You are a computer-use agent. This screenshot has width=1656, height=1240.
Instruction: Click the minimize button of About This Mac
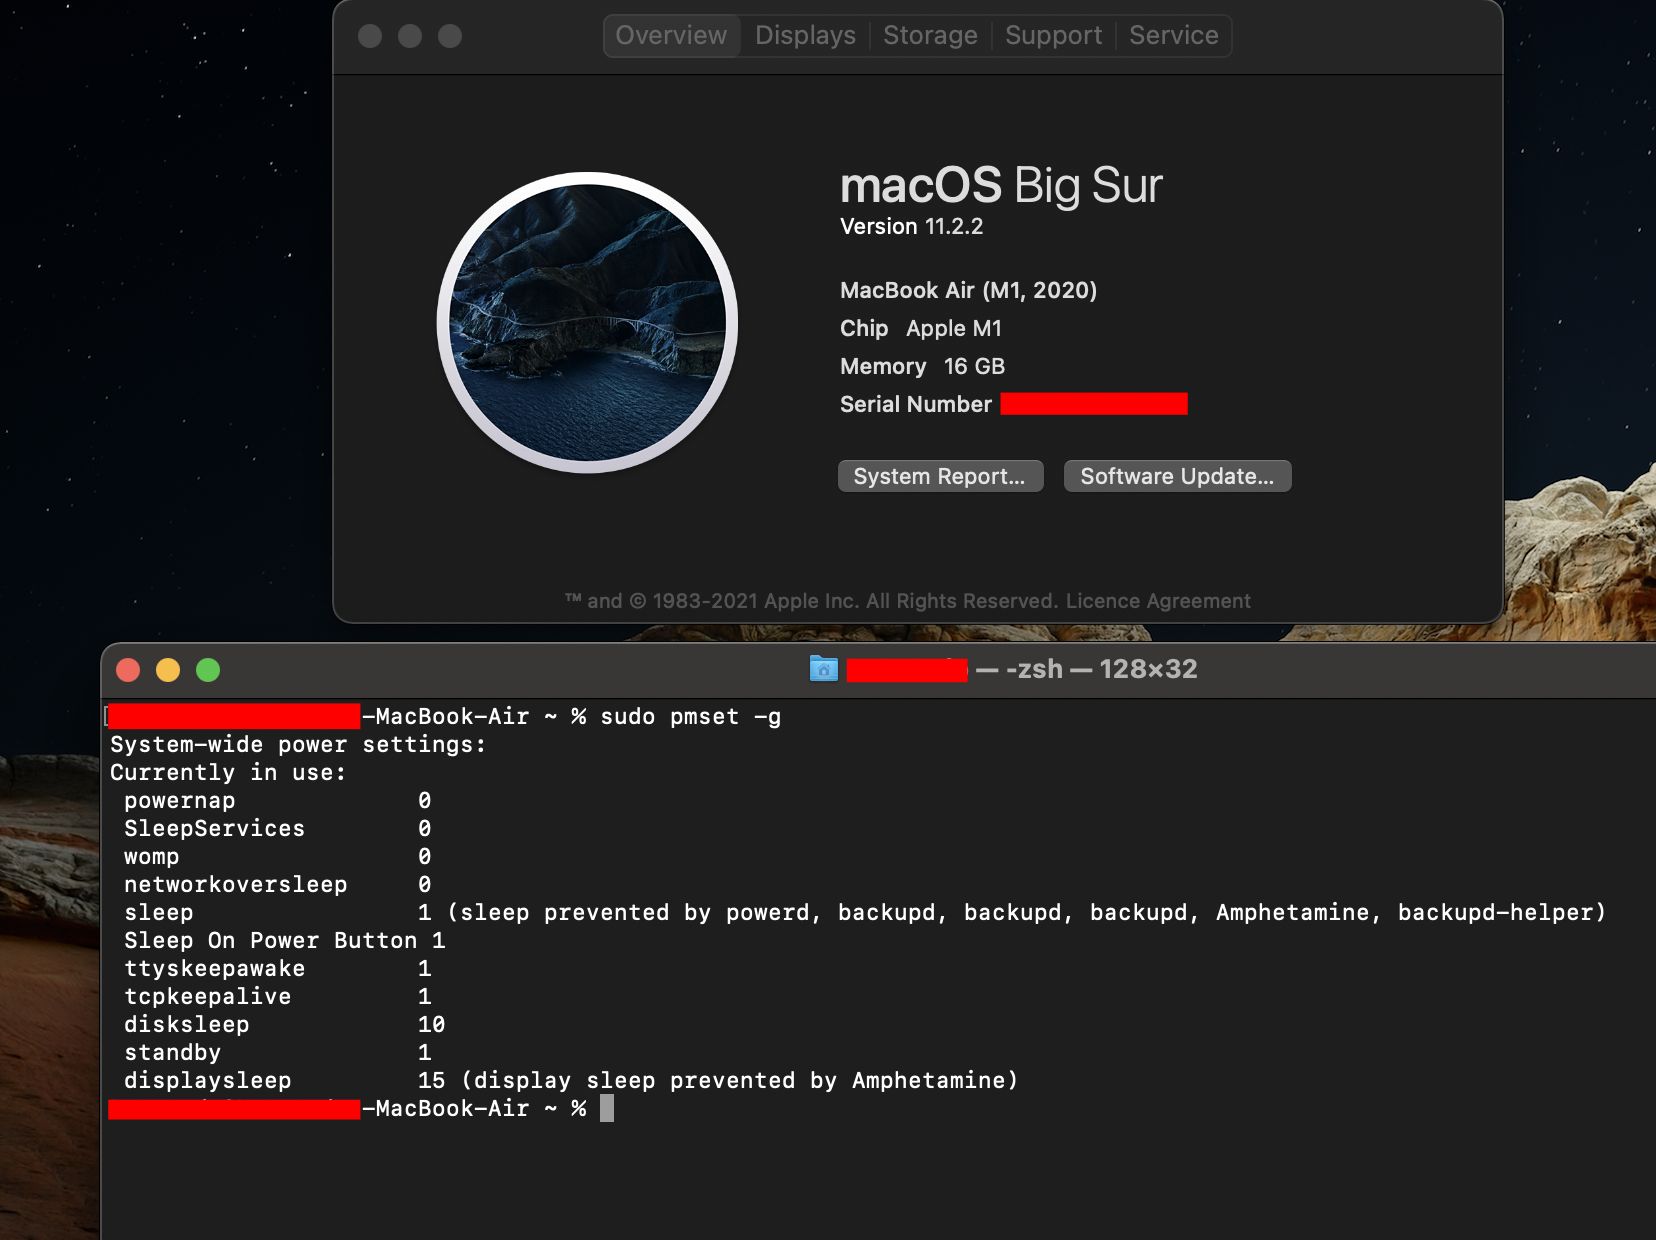410,36
